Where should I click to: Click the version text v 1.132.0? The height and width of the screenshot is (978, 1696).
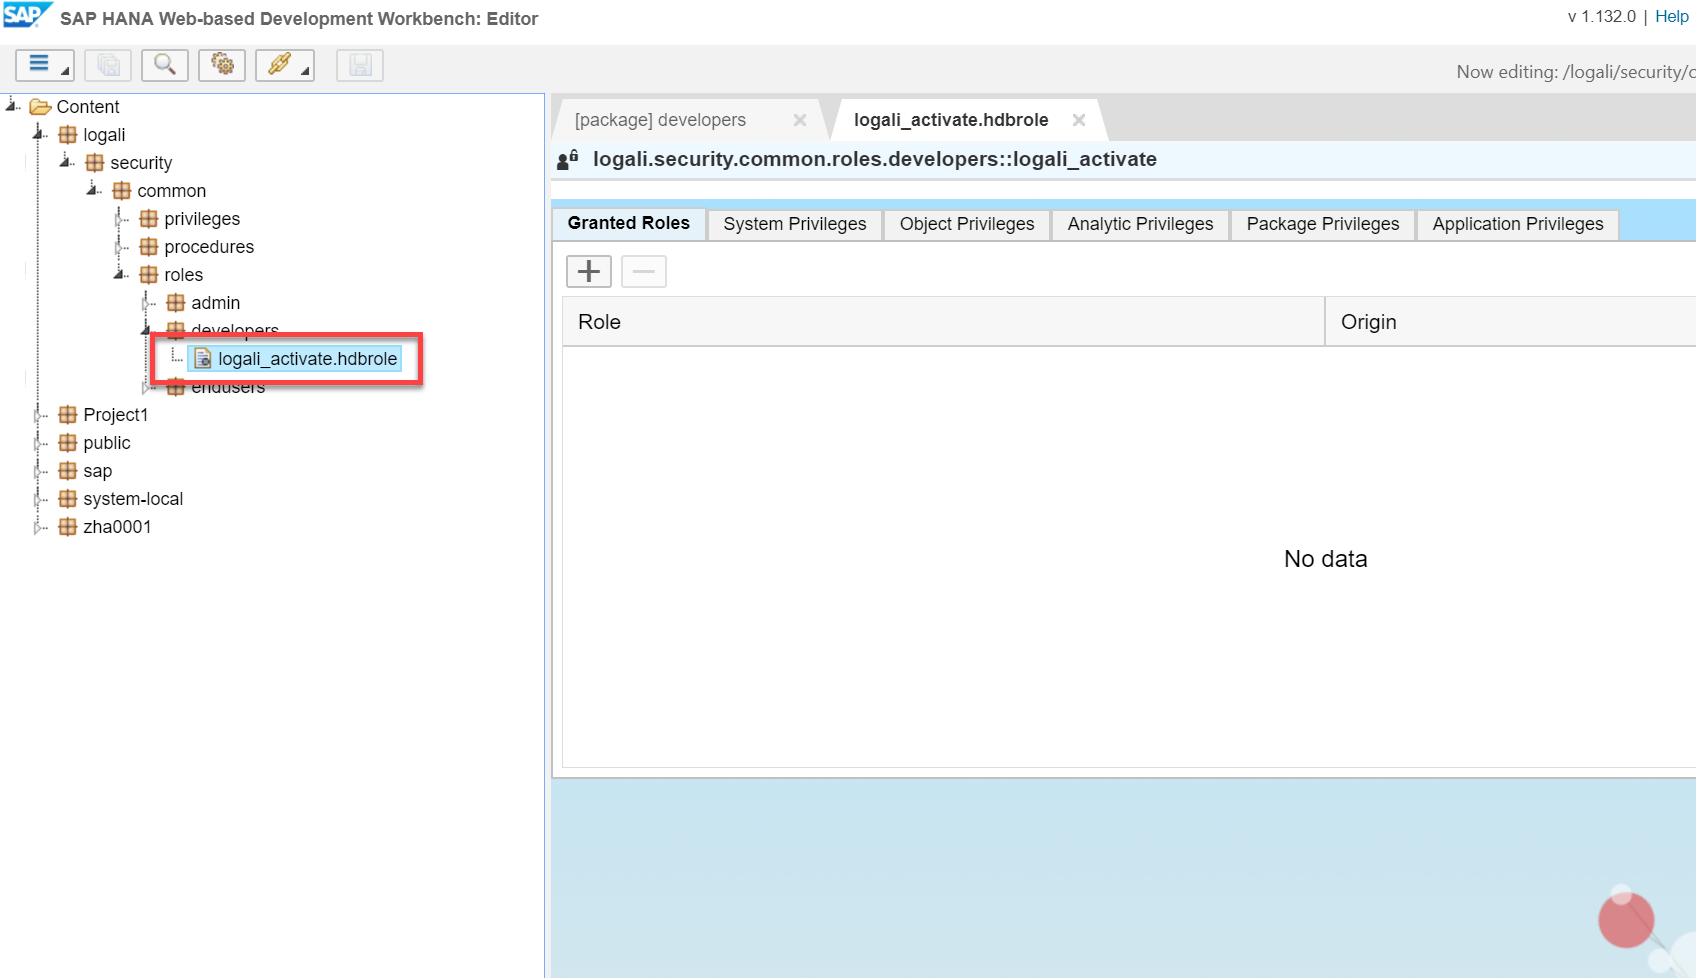(1602, 16)
